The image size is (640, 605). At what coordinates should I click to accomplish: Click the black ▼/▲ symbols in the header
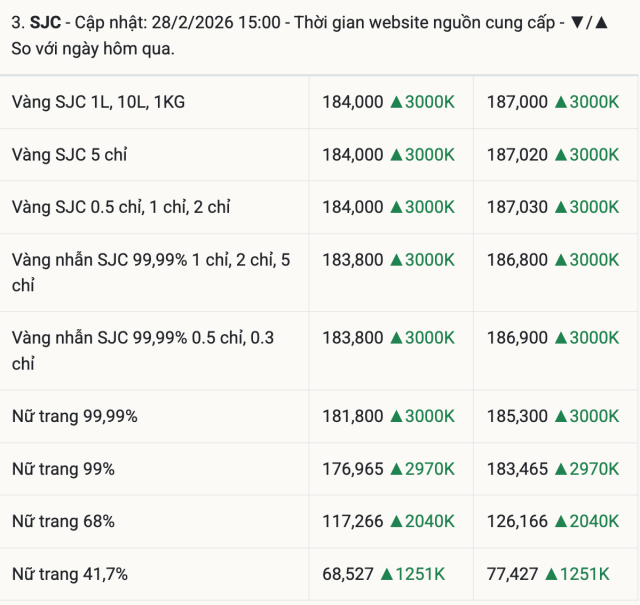tap(588, 23)
